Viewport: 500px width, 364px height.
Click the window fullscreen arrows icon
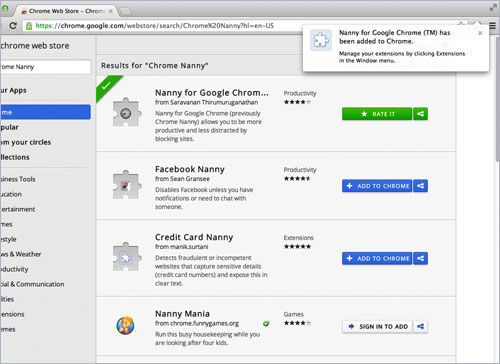point(493,8)
